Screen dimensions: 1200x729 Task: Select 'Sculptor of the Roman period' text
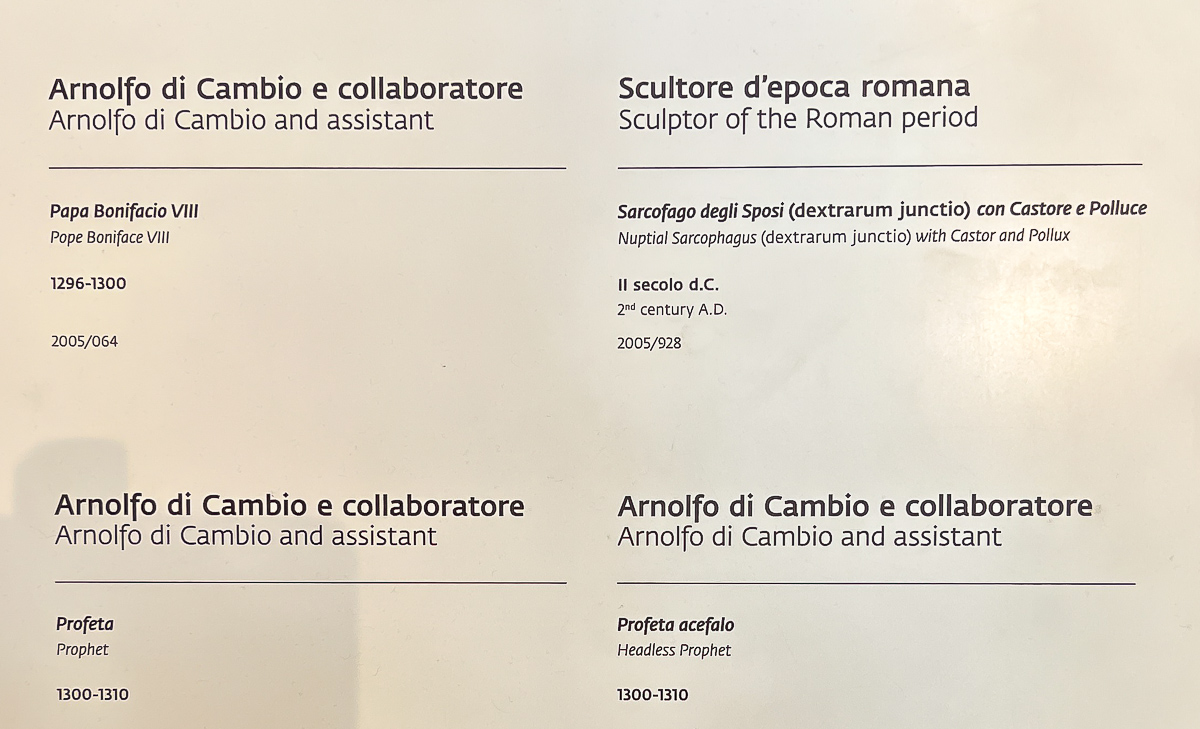tap(798, 119)
